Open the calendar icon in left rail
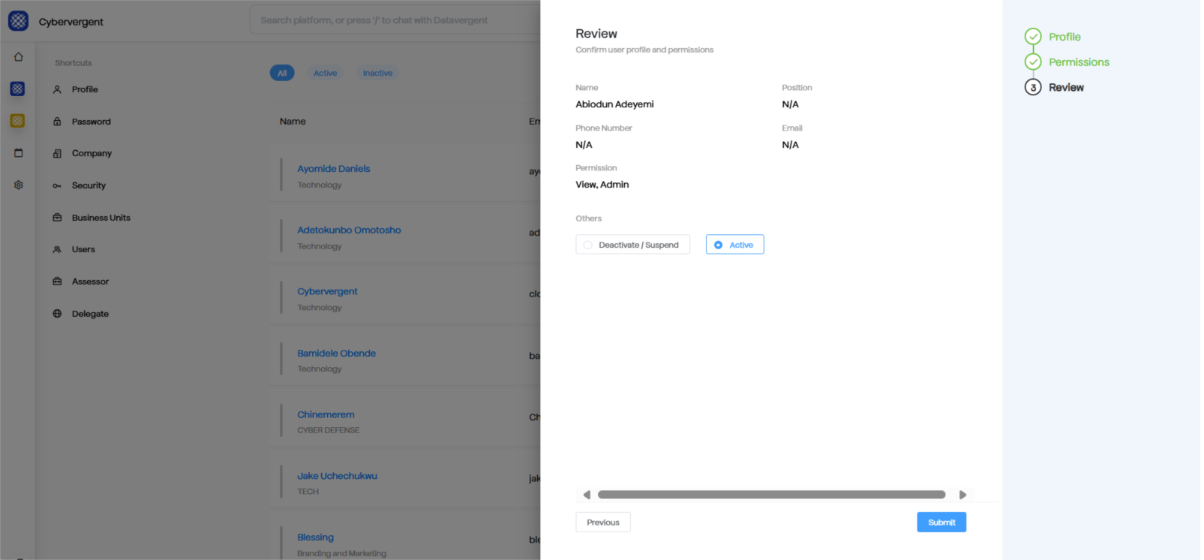This screenshot has height=560, width=1204. click(x=18, y=153)
